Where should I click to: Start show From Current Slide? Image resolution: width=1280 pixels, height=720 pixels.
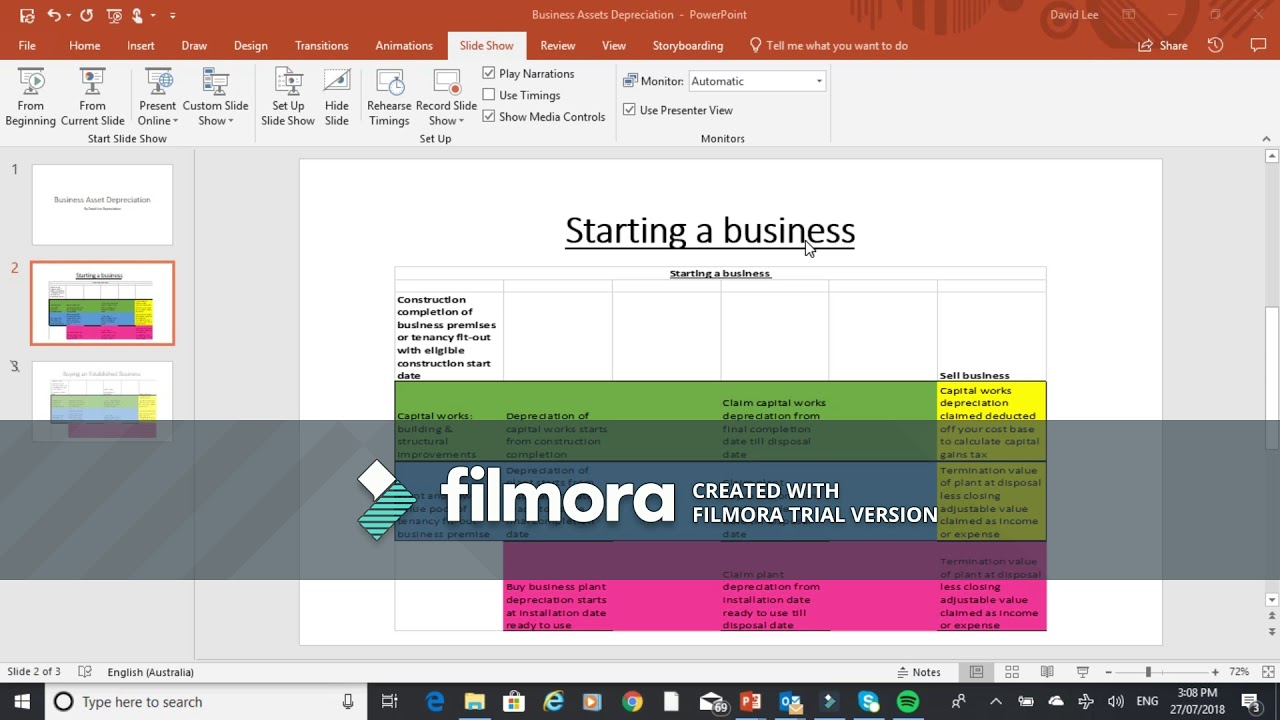click(92, 97)
